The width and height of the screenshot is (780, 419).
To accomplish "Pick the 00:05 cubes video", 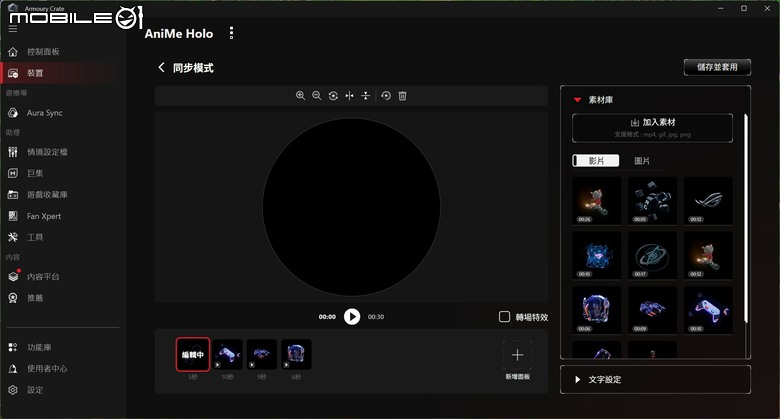I will click(652, 201).
